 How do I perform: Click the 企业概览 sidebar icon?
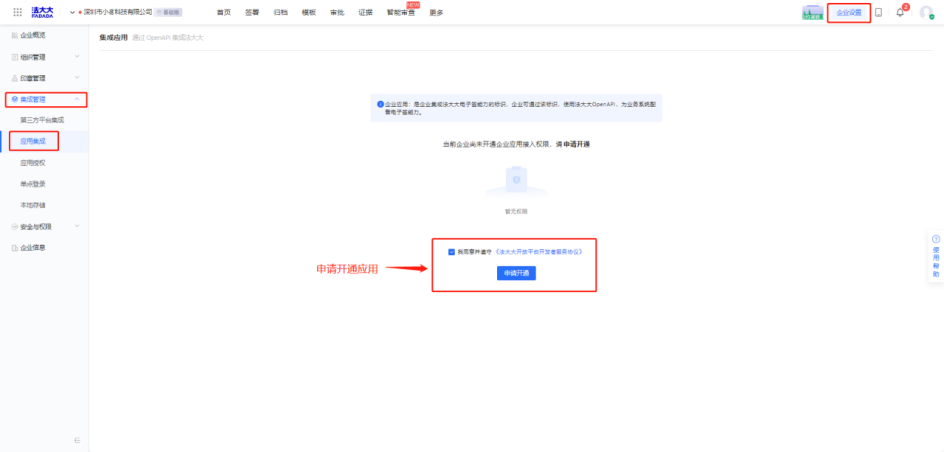(x=15, y=36)
